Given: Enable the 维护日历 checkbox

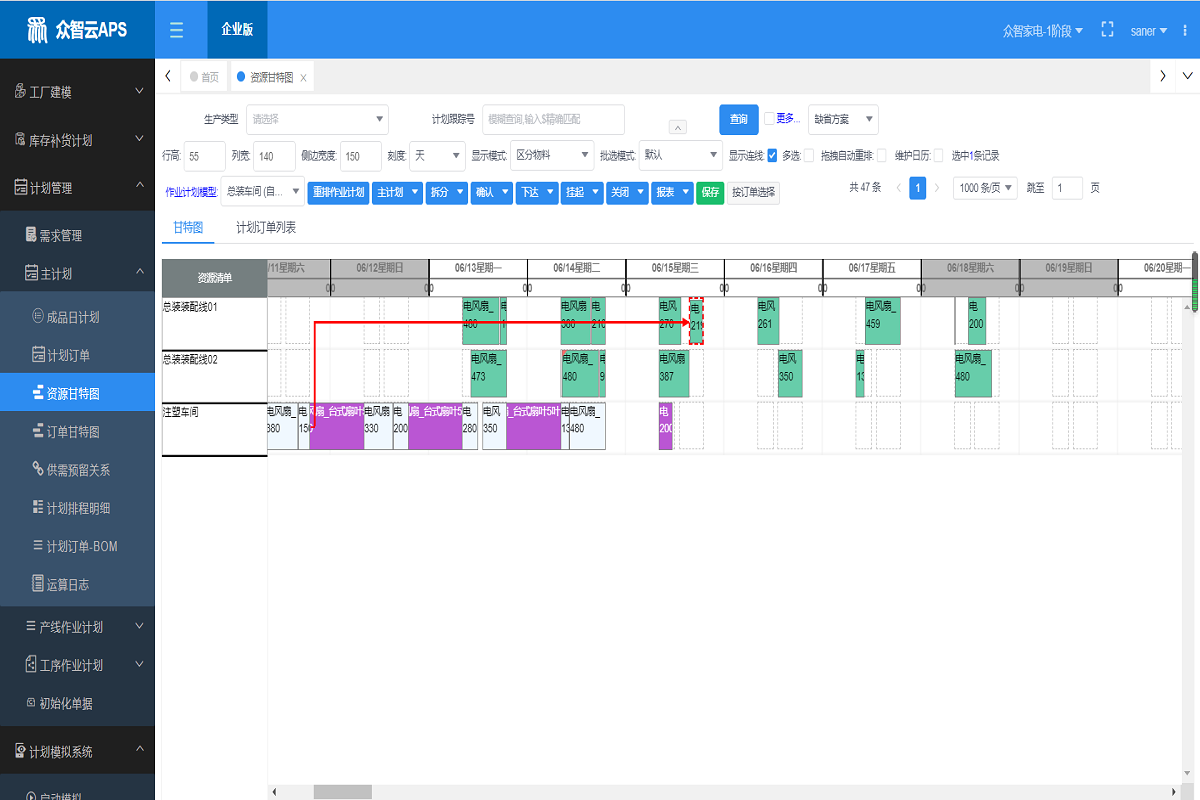Looking at the screenshot, I should tap(938, 155).
